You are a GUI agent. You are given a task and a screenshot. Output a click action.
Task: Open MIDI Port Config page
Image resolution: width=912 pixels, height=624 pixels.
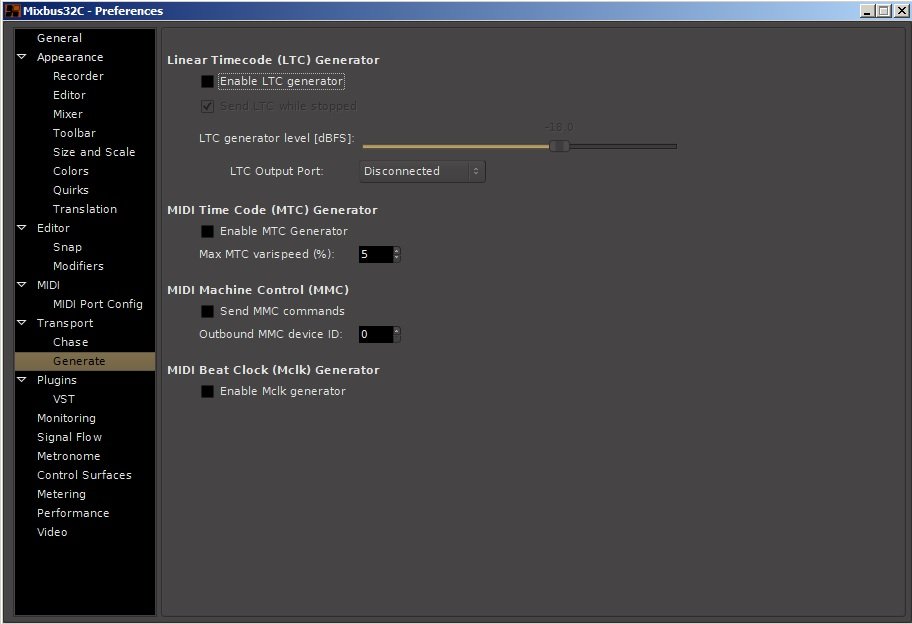pos(98,304)
